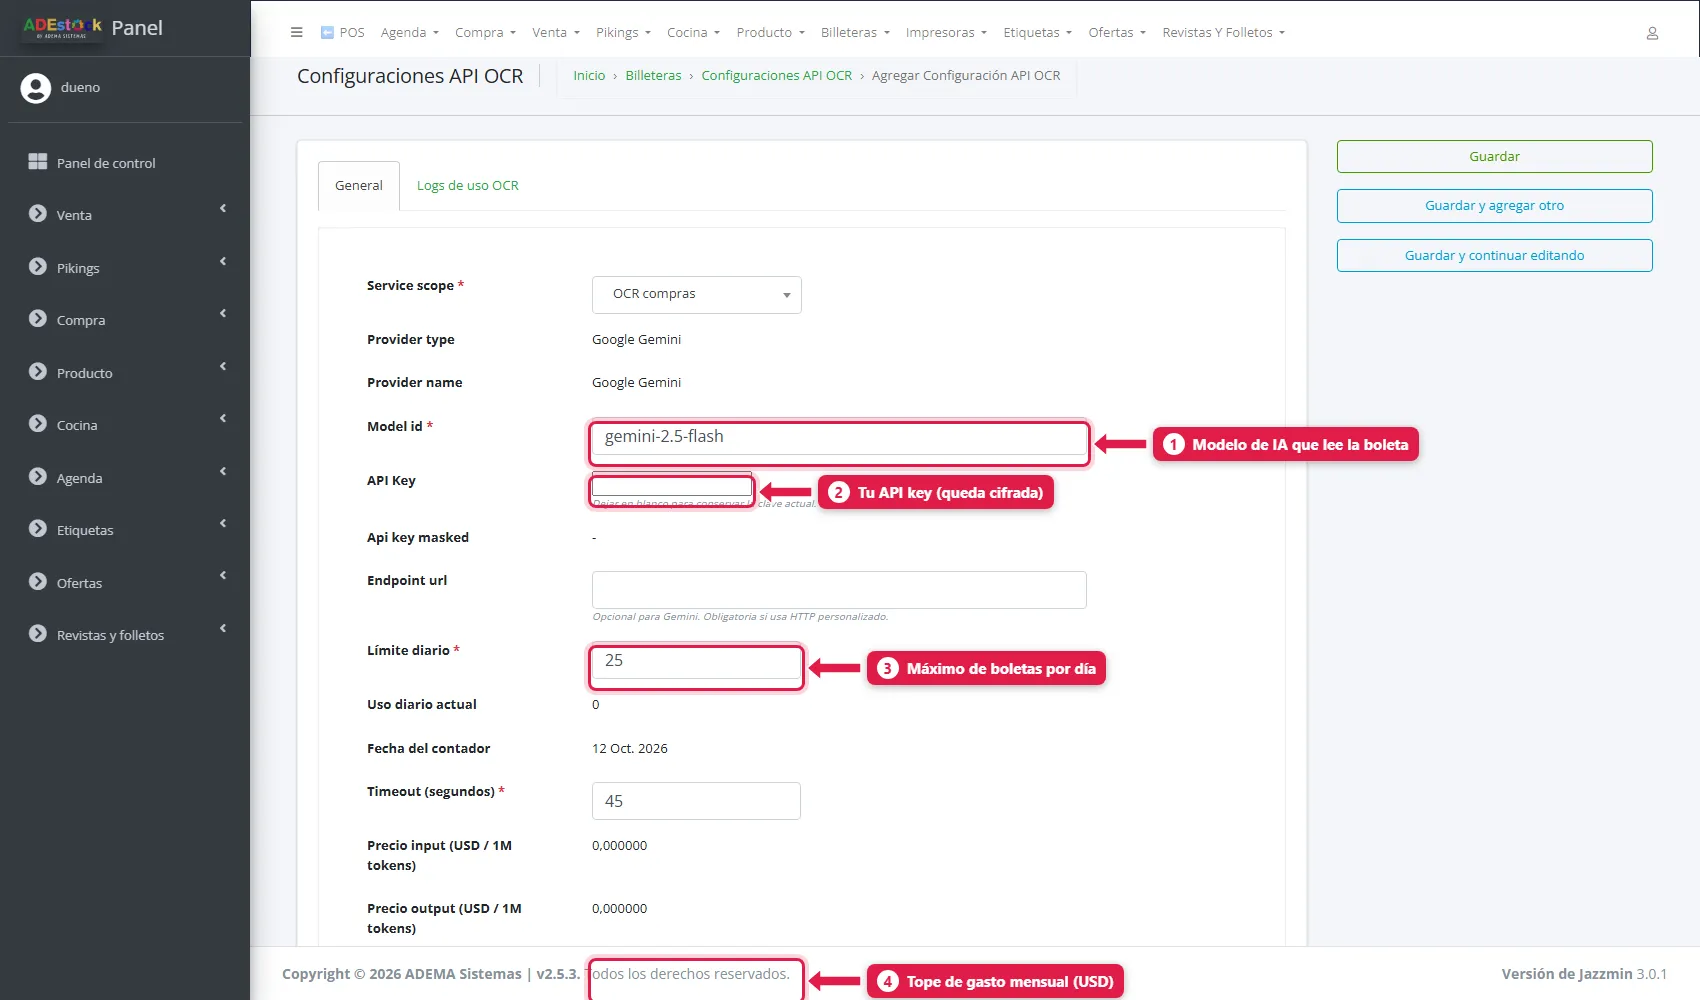Expand the Agenda sidebar chevron
The image size is (1700, 1000).
[x=223, y=472]
